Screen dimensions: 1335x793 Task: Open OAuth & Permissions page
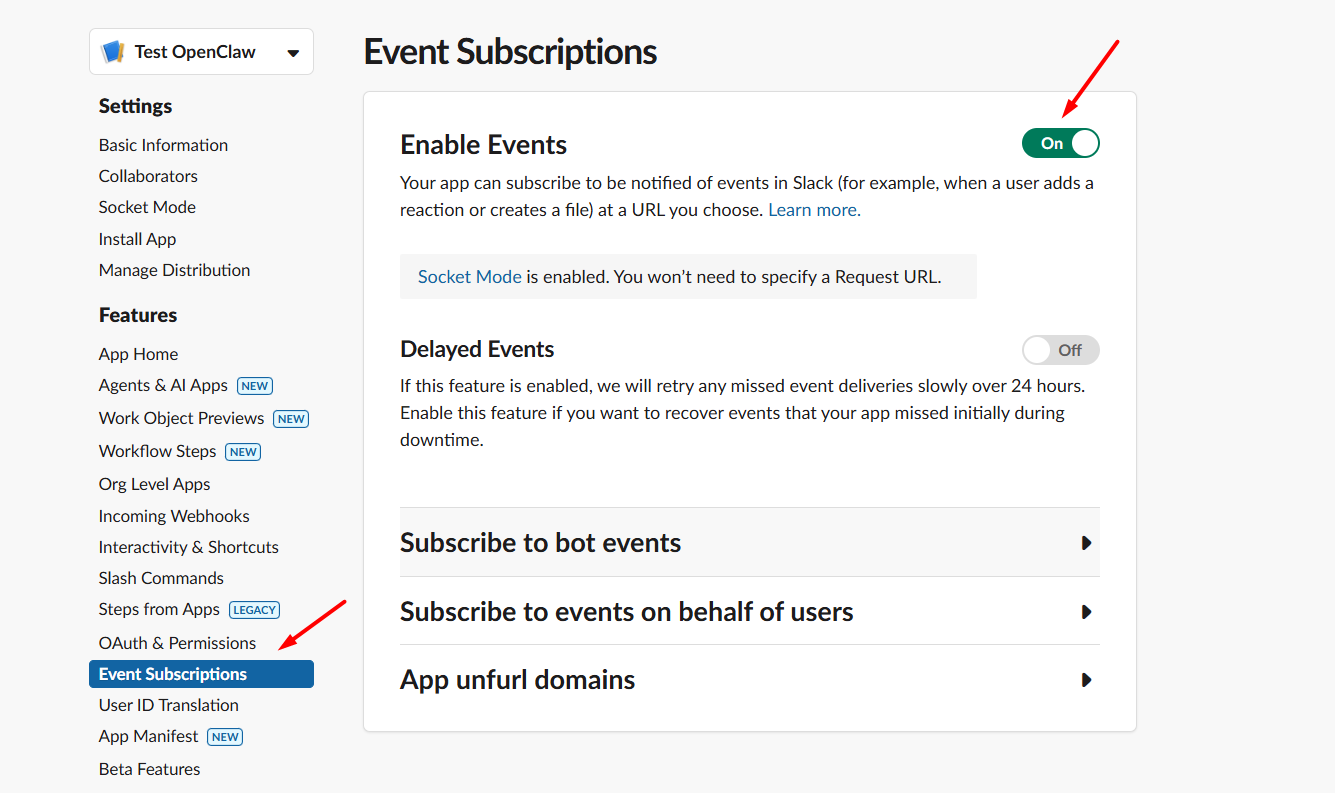(x=177, y=643)
